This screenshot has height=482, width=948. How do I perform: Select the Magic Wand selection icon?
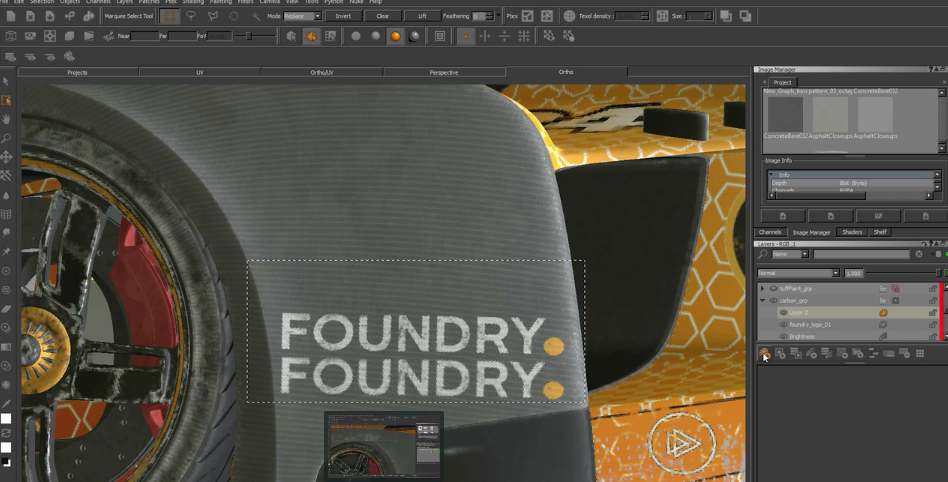pyautogui.click(x=256, y=16)
